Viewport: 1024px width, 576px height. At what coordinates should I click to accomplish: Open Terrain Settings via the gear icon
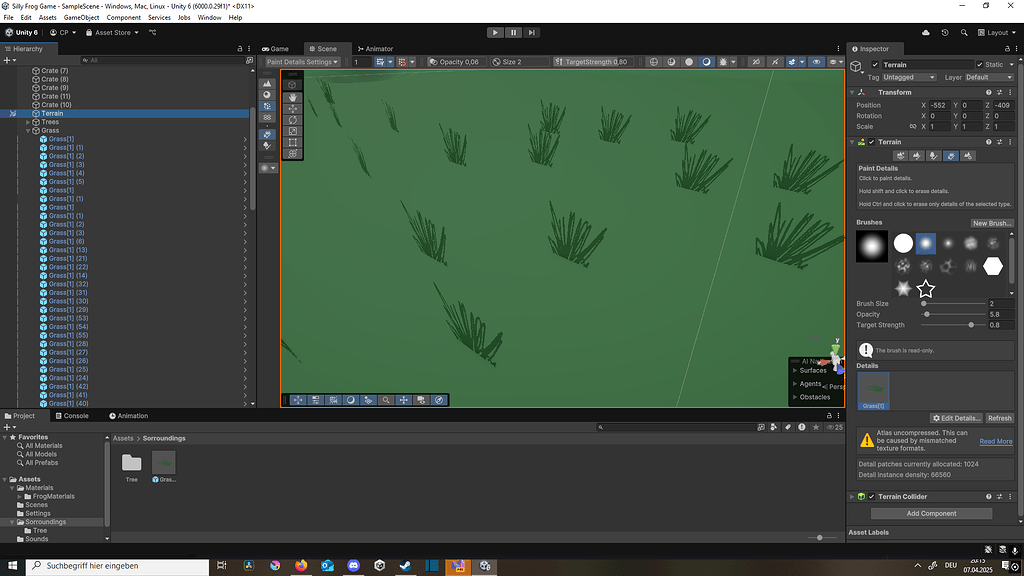pos(969,156)
